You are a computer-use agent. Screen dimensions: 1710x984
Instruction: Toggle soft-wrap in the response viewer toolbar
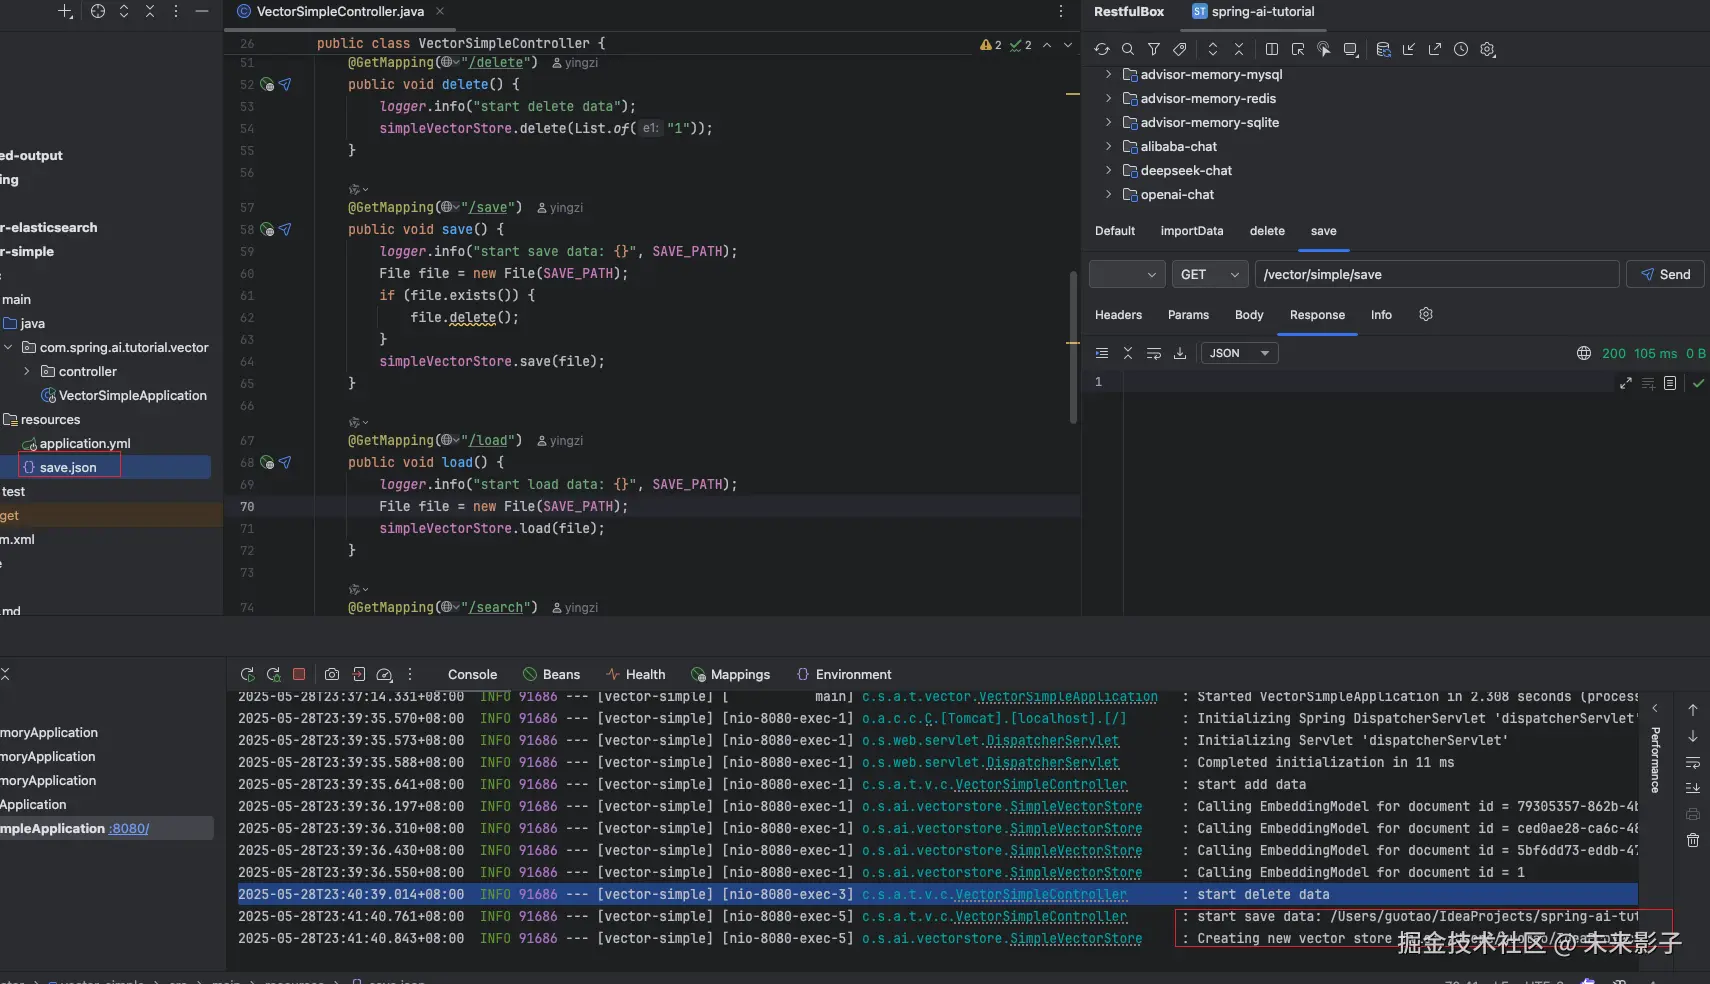pos(1154,353)
